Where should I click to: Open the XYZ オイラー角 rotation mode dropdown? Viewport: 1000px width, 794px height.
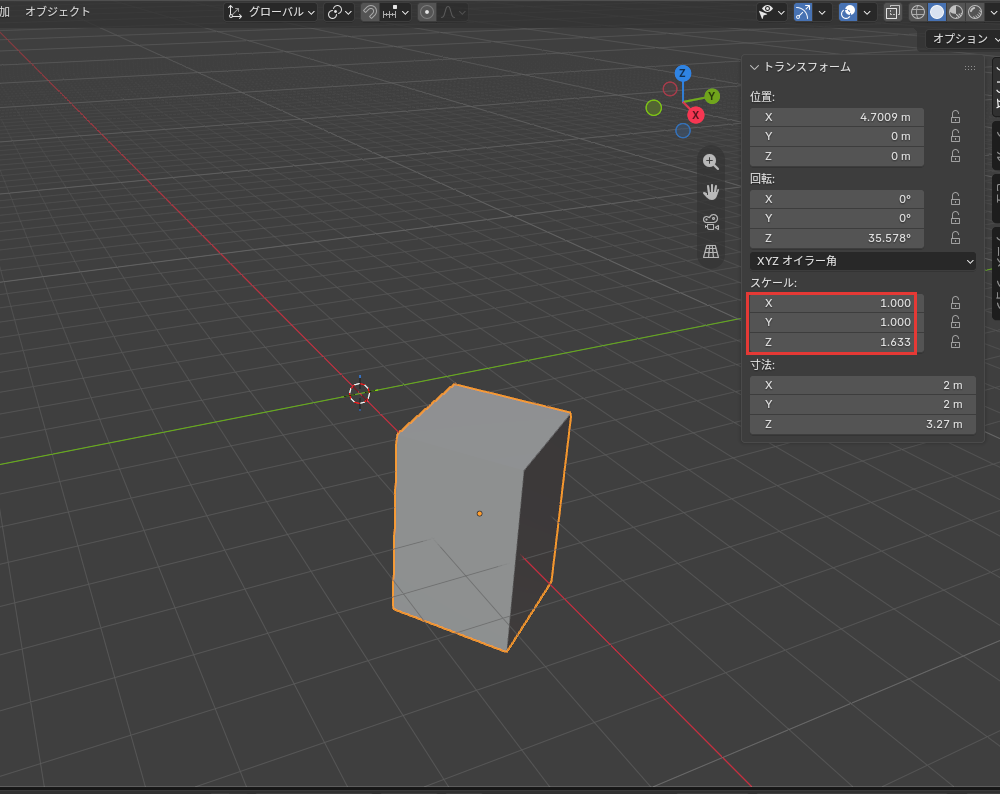tap(862, 261)
